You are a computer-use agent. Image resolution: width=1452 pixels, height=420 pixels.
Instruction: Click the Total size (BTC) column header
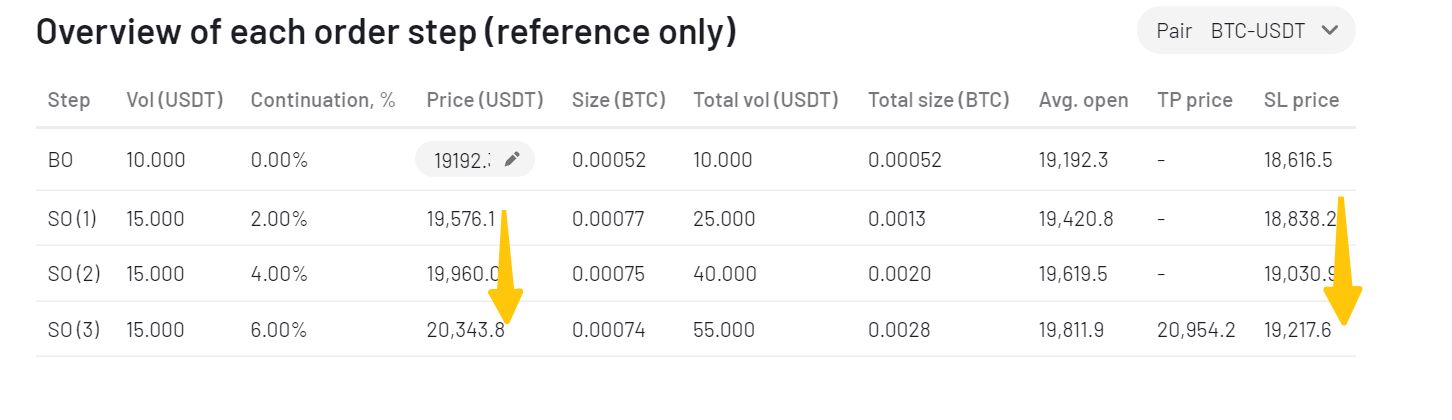point(939,100)
